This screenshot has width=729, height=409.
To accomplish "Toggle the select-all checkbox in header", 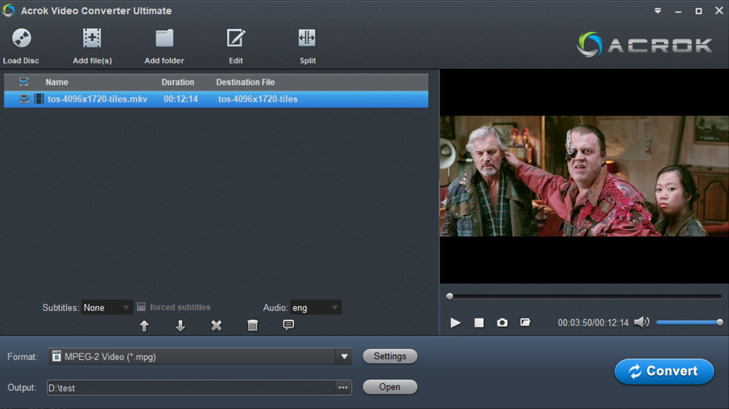I will point(24,82).
